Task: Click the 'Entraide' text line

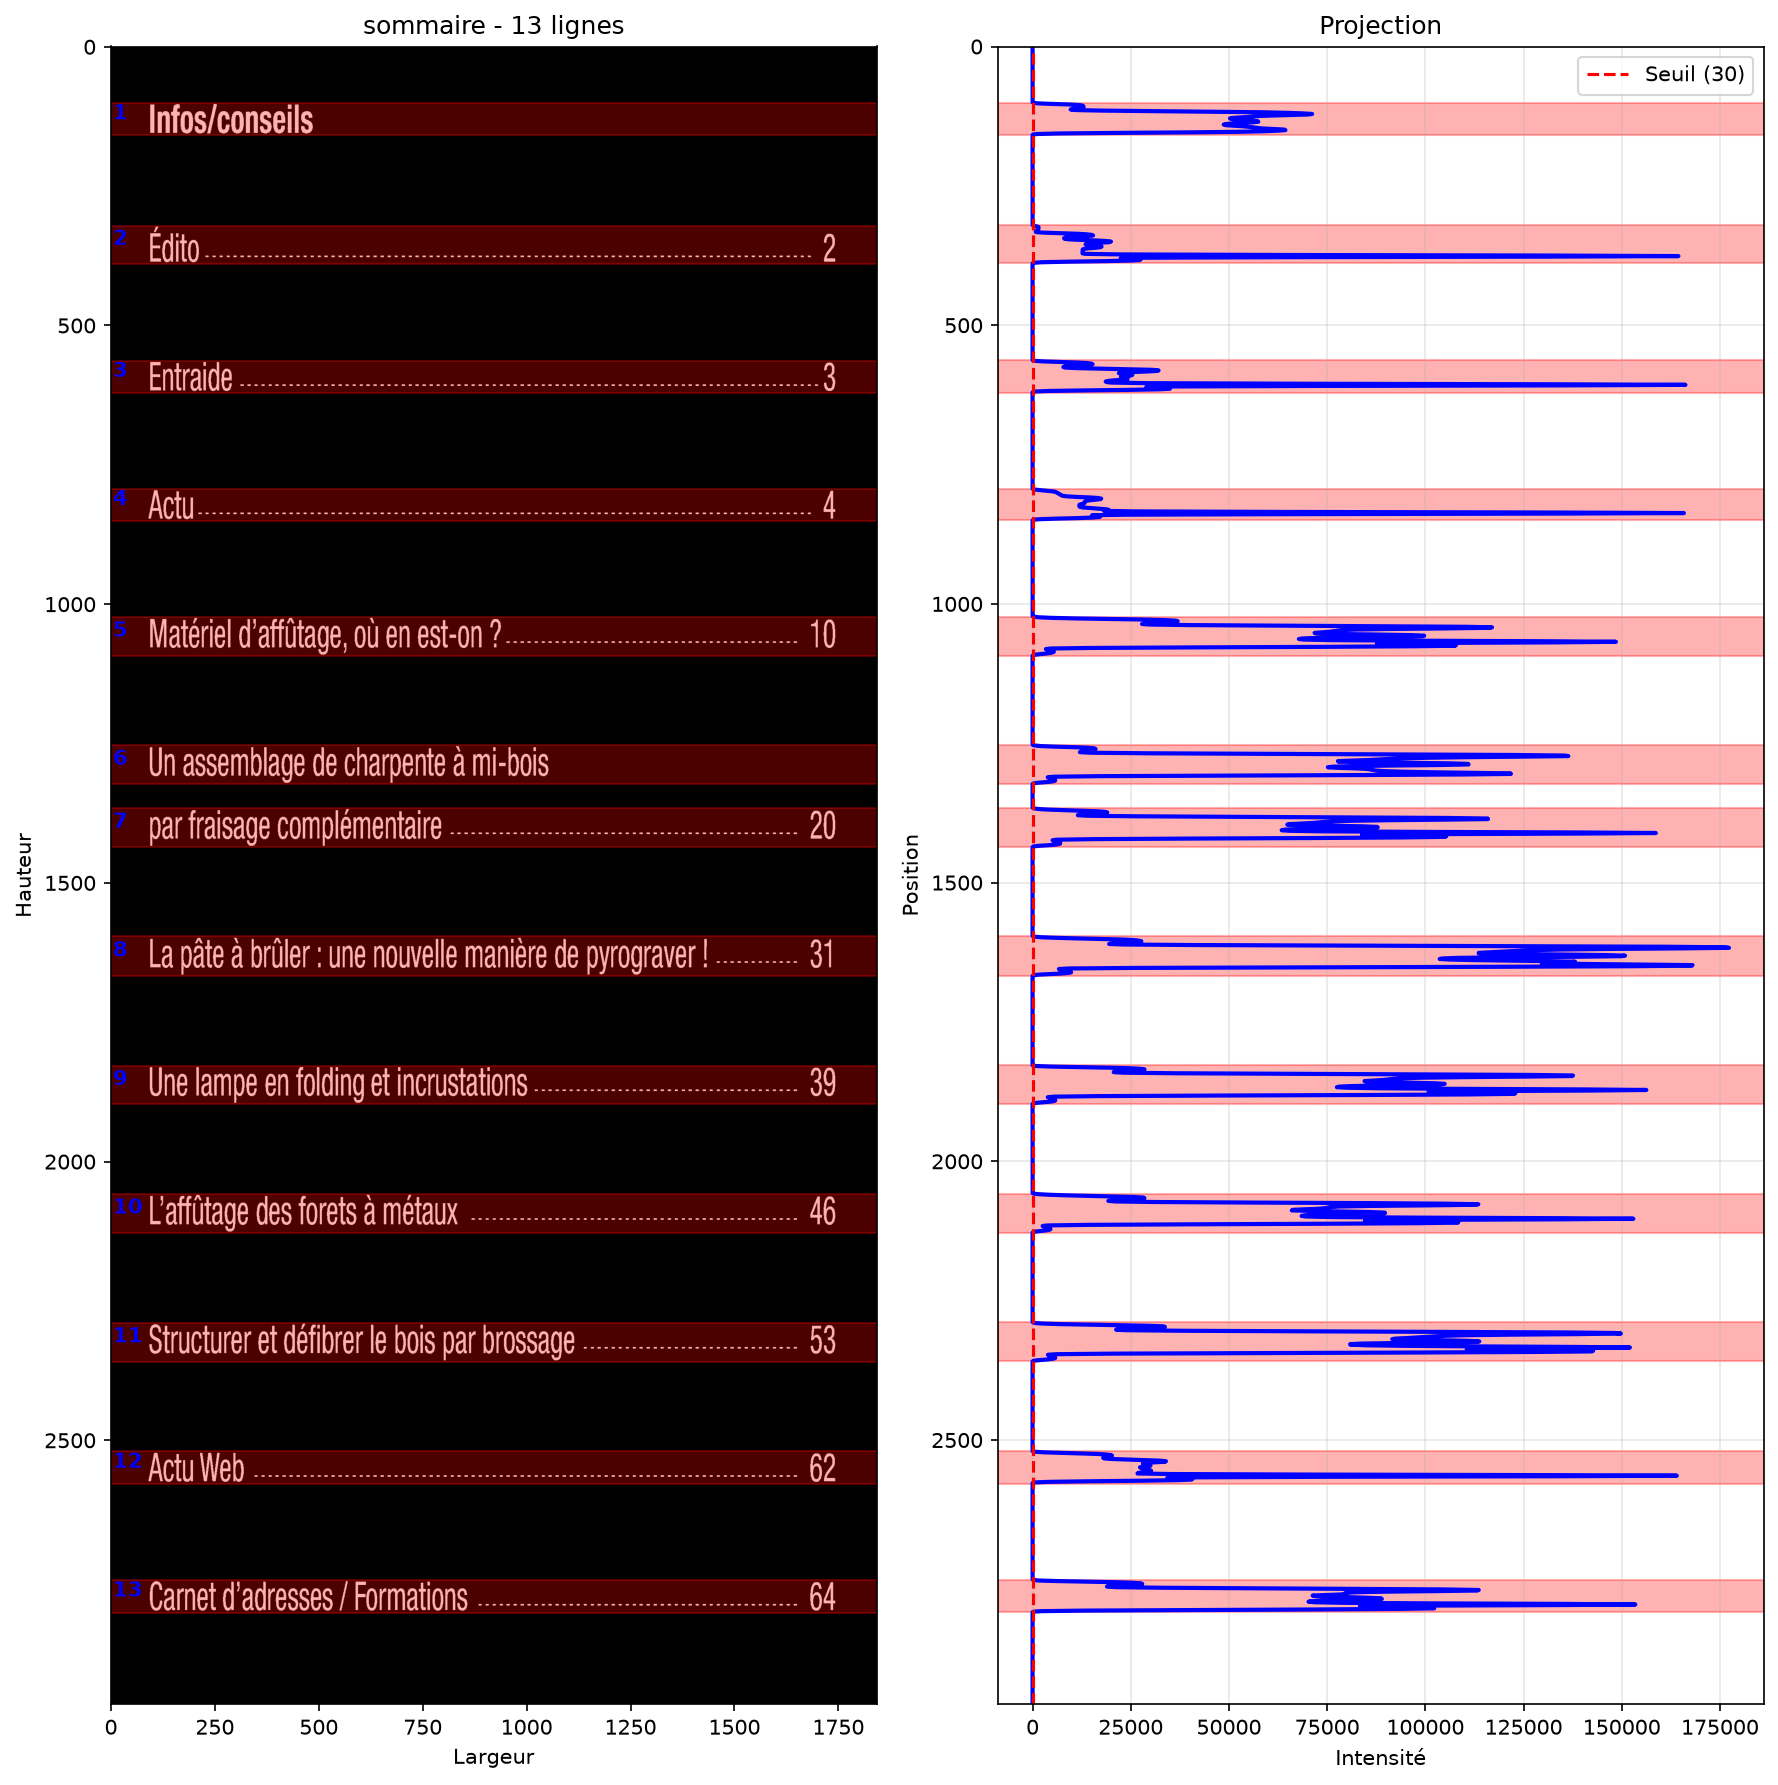Action: [x=493, y=377]
